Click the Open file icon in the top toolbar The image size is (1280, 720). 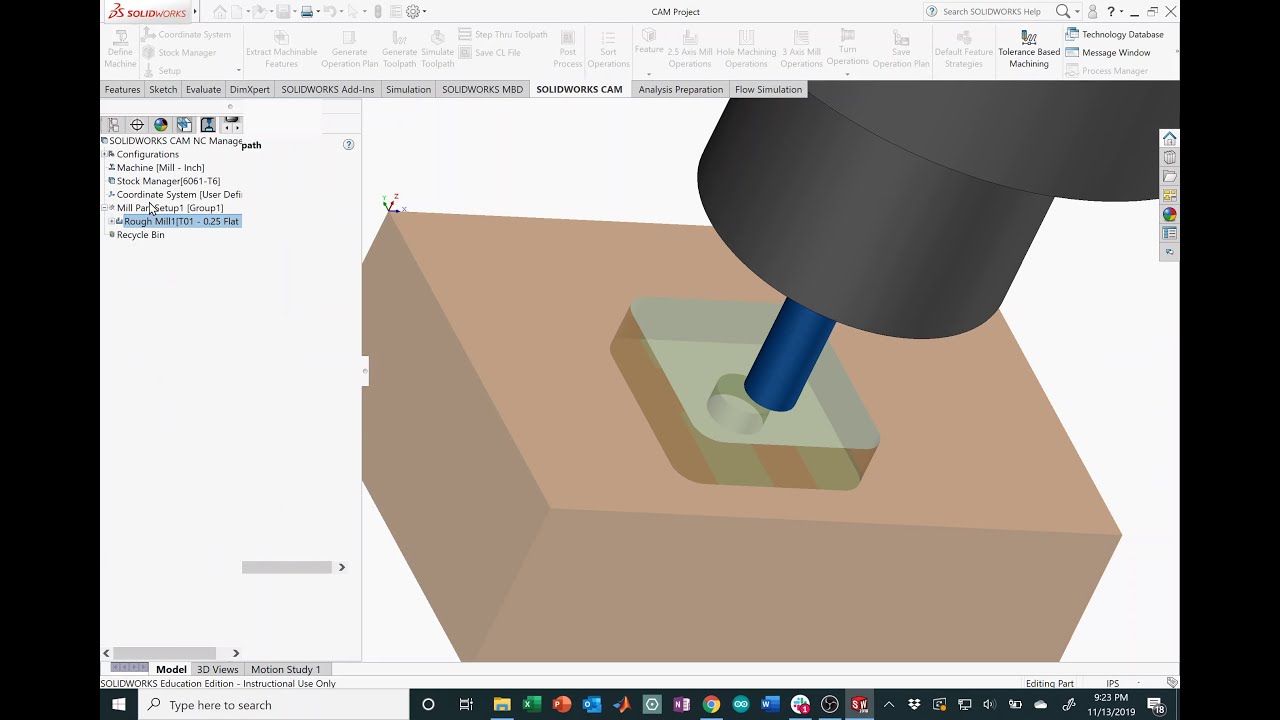tap(259, 12)
